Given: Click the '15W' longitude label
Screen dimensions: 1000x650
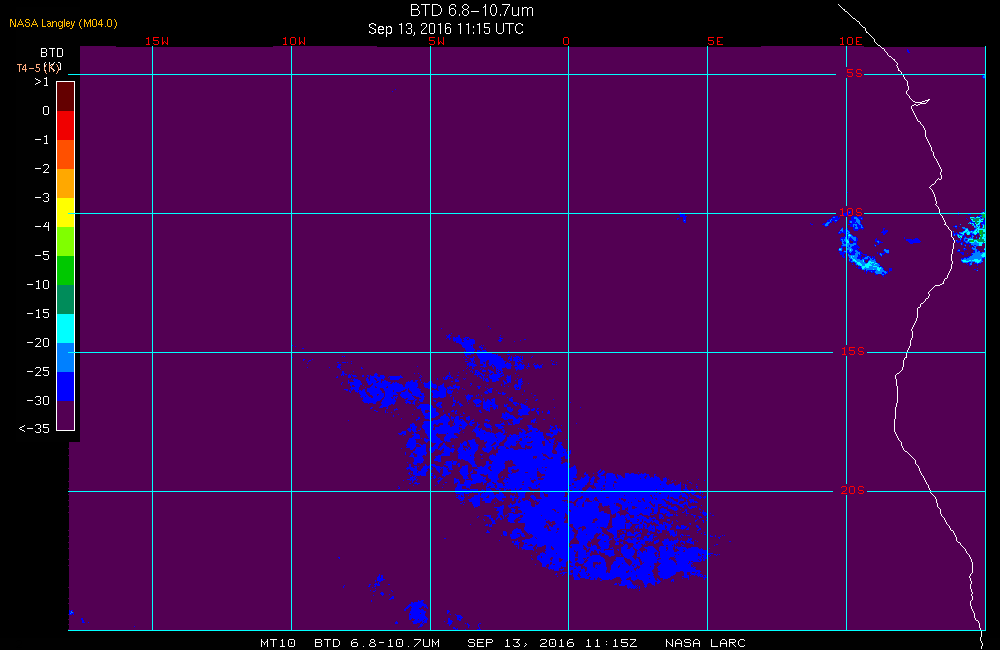Looking at the screenshot, I should pos(156,41).
